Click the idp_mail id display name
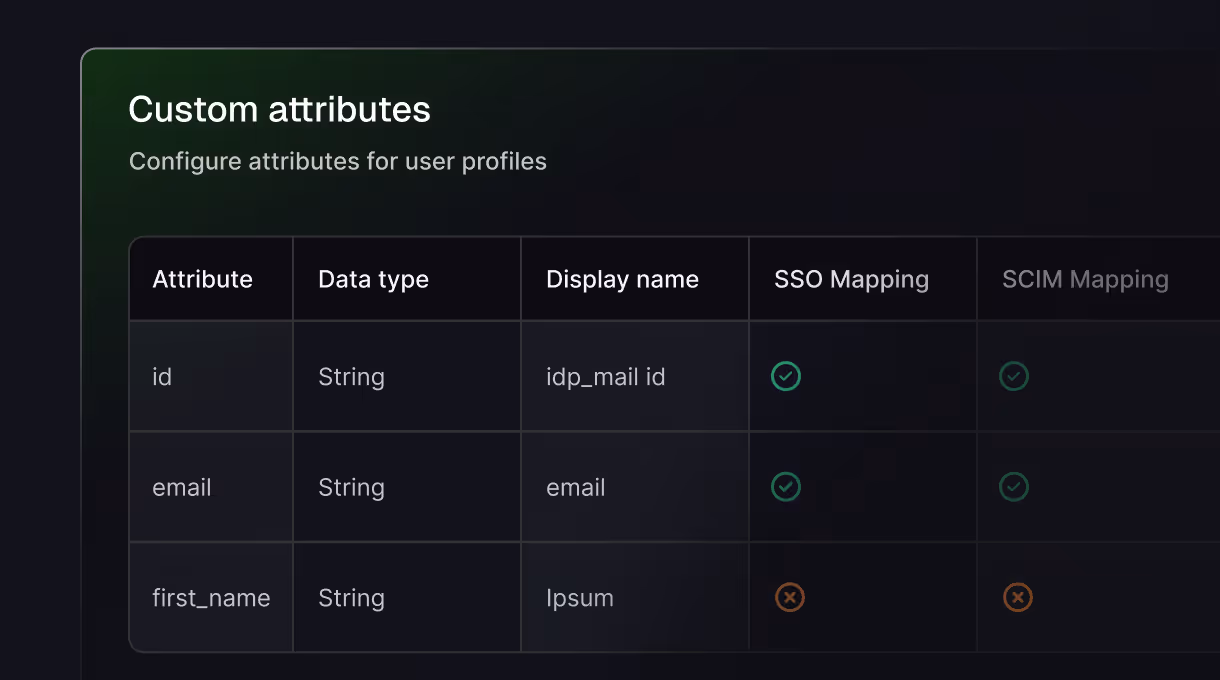The width and height of the screenshot is (1220, 680). pos(605,377)
